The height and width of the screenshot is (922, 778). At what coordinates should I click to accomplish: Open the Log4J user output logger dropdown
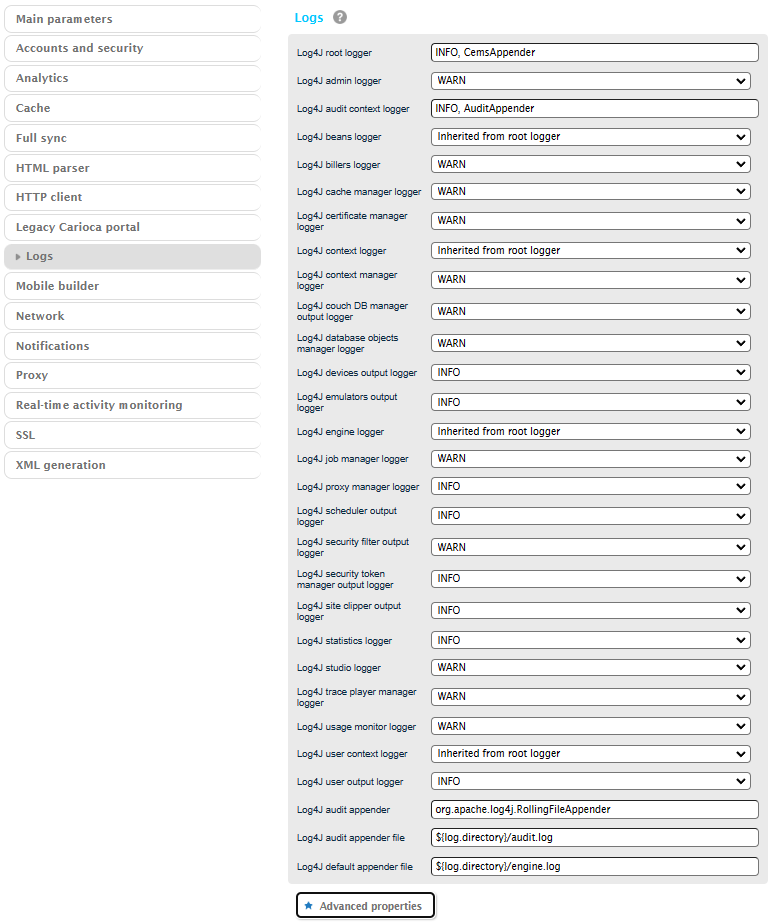click(x=591, y=782)
